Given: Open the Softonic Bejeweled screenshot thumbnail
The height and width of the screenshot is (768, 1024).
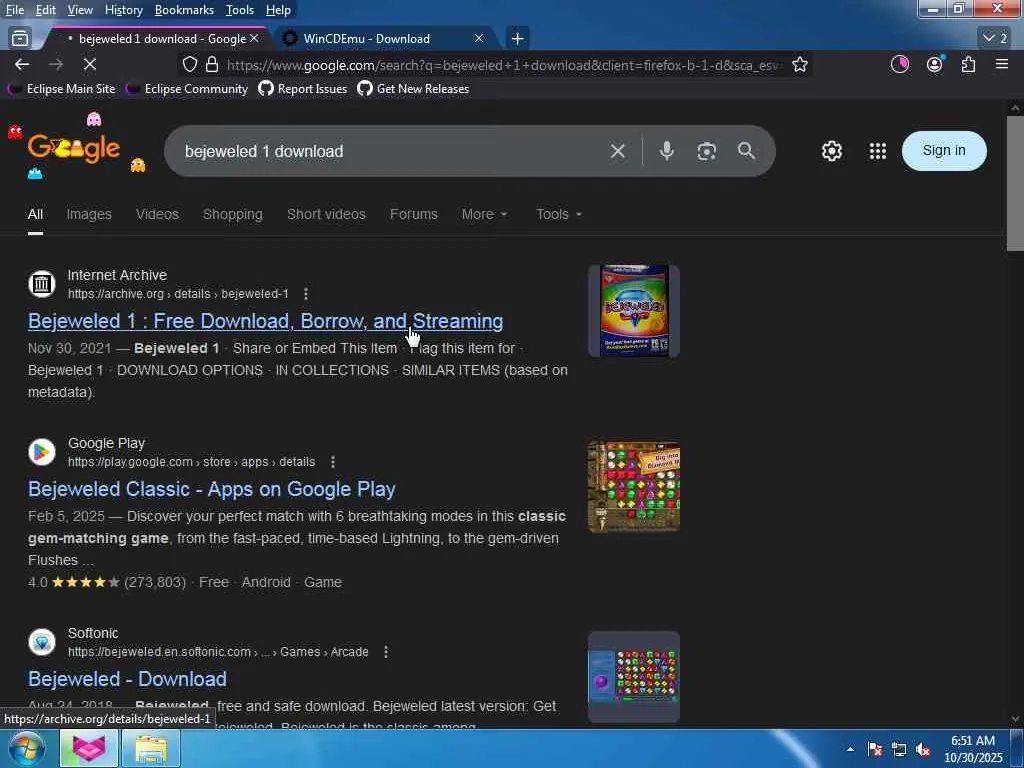Looking at the screenshot, I should [633, 677].
